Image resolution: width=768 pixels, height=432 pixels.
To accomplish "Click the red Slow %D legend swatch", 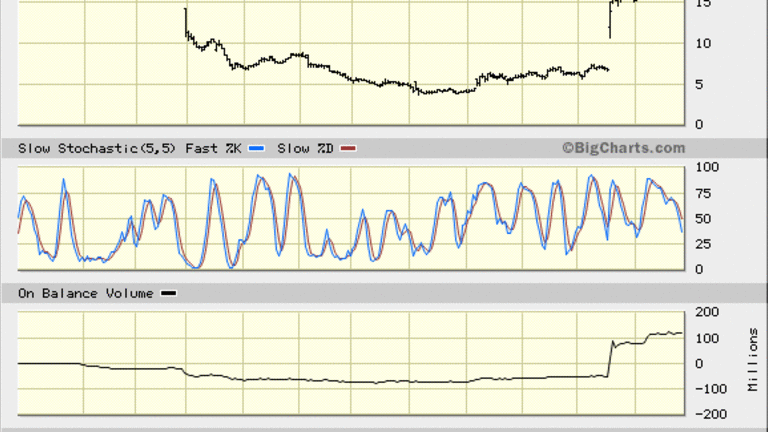I will point(349,148).
